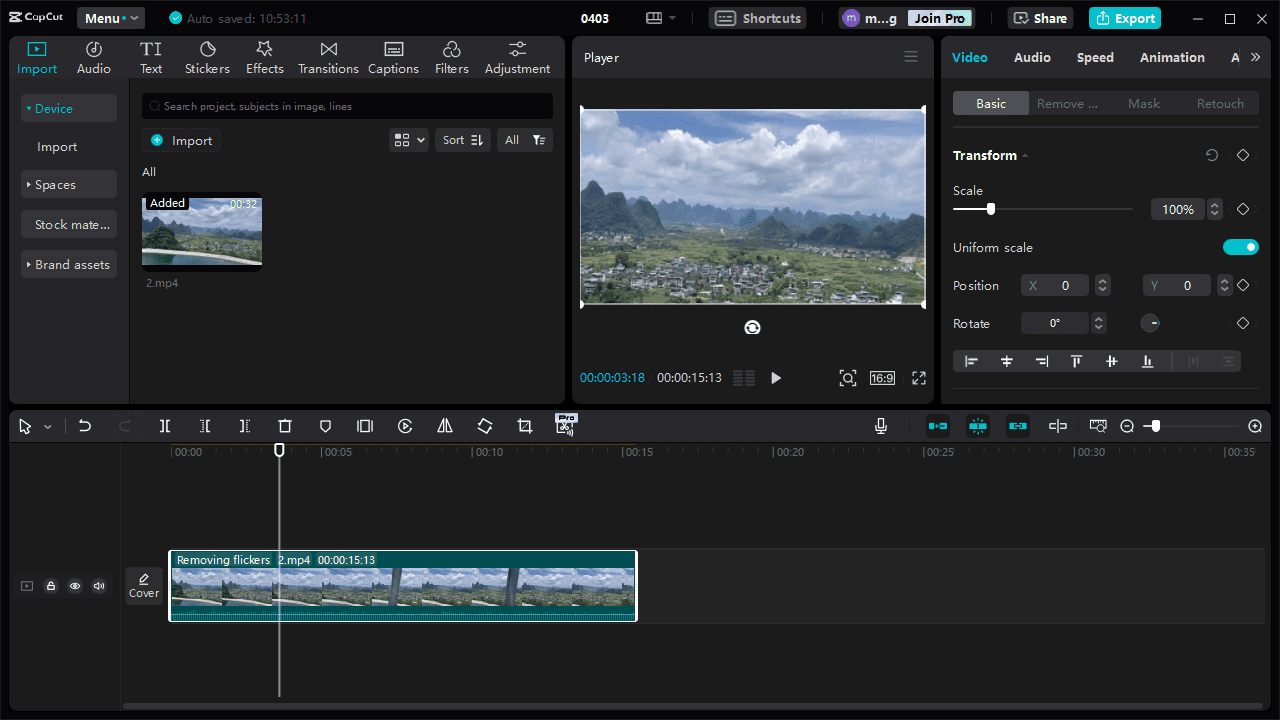Hide the video track with eye icon
This screenshot has width=1280, height=720.
click(x=75, y=586)
